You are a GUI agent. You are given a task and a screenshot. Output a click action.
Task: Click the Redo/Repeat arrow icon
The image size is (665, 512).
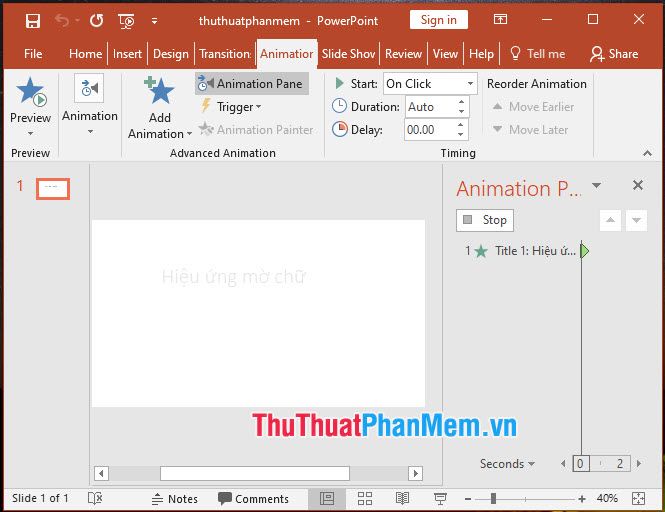(97, 20)
